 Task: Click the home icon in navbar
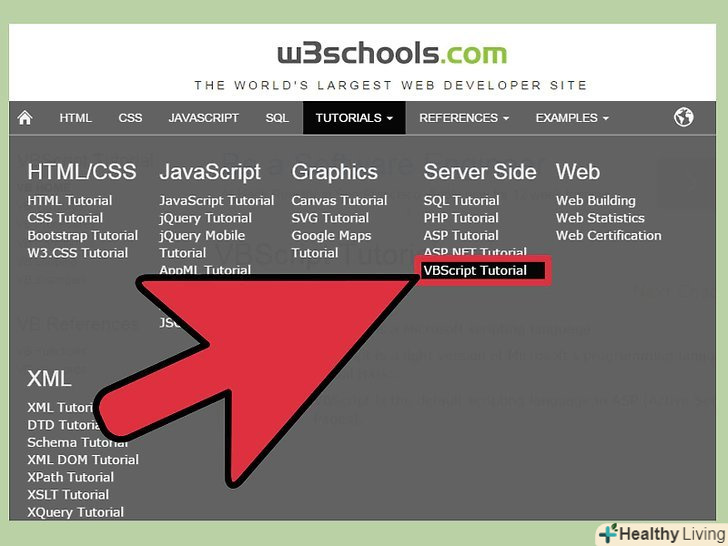click(x=25, y=118)
